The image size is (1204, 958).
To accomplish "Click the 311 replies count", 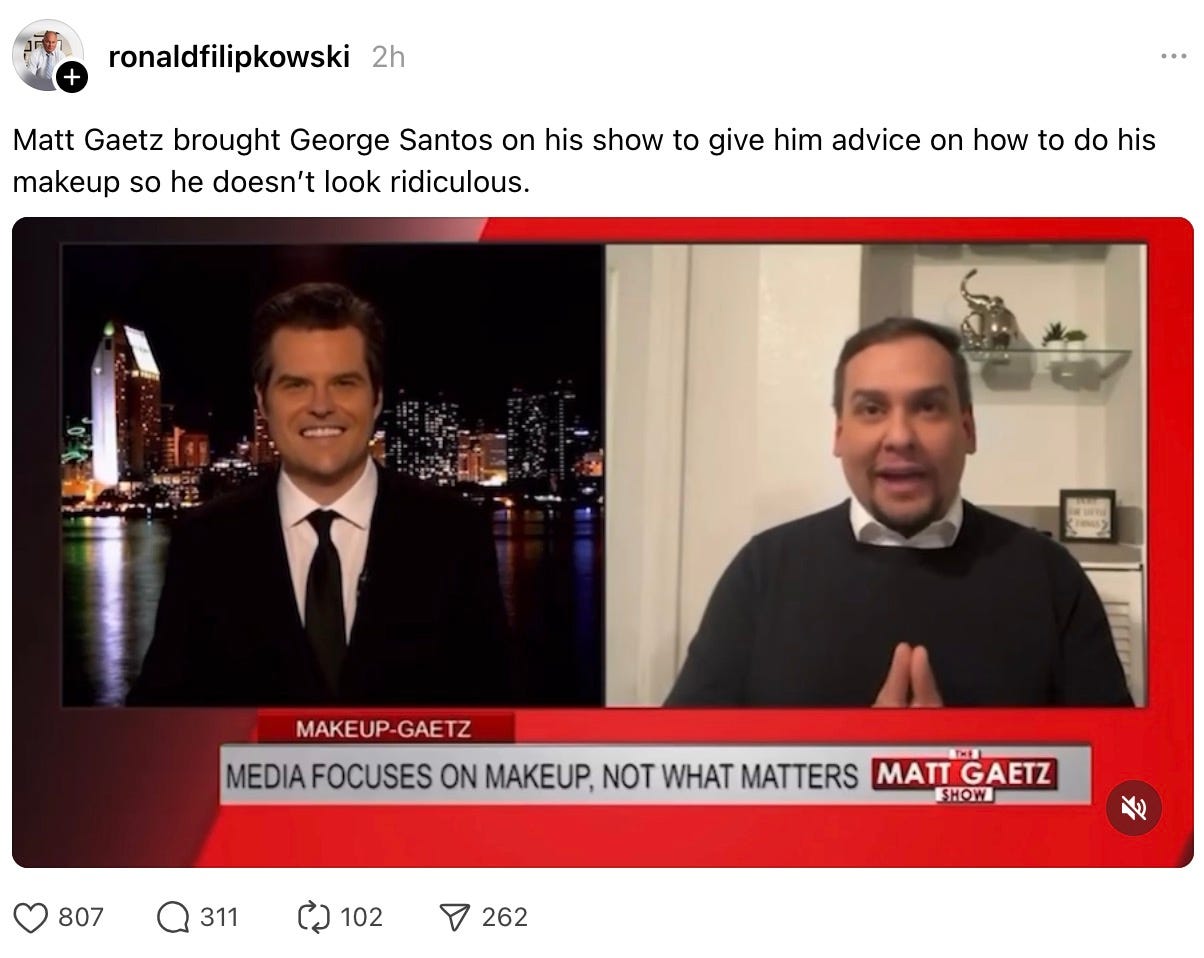I will (x=219, y=917).
